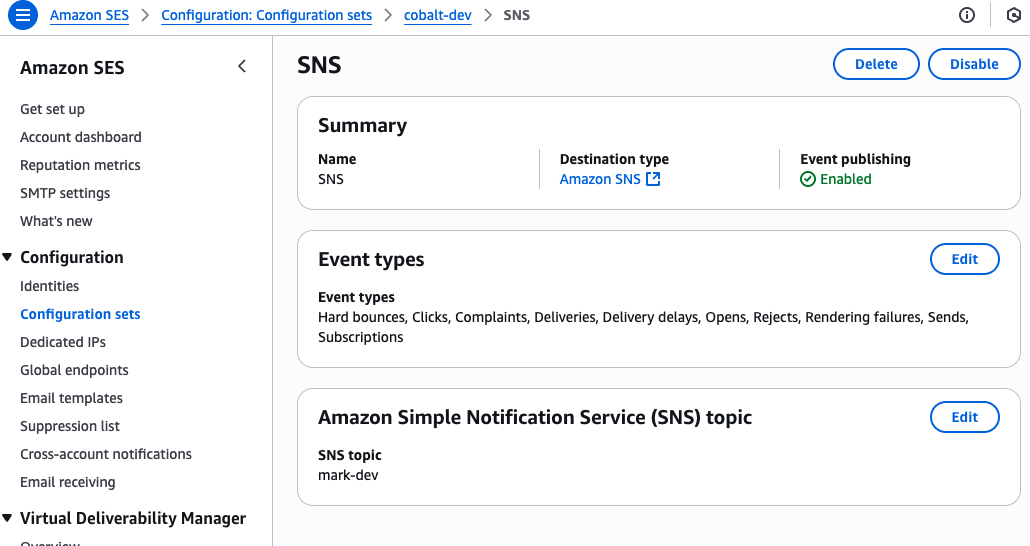This screenshot has height=546, width=1030.
Task: Open Configuration: Configuration sets breadcrumb
Action: click(267, 15)
